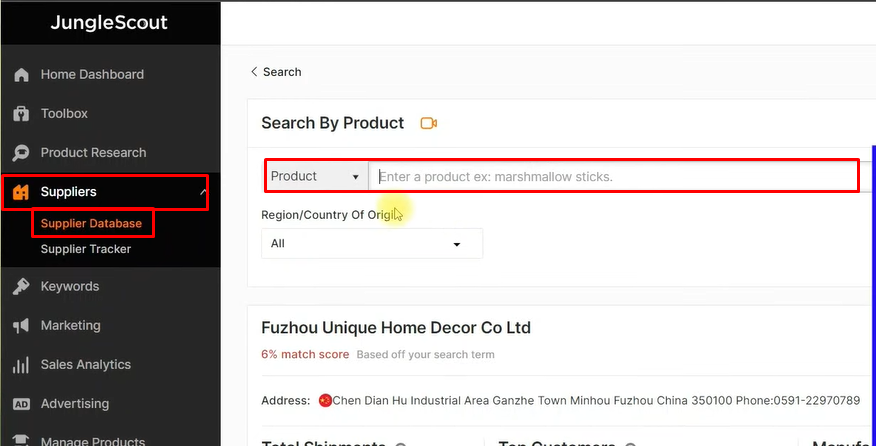Go back using the Search chevron arrow
Screen dimensions: 876x446
(x=254, y=72)
